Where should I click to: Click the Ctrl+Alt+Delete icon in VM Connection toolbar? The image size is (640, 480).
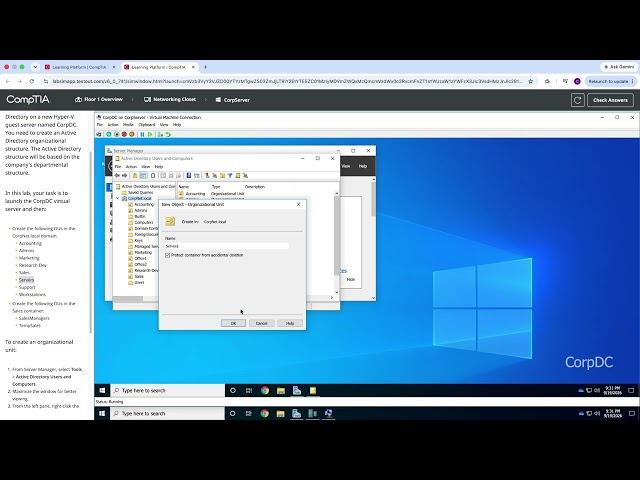[x=99, y=134]
